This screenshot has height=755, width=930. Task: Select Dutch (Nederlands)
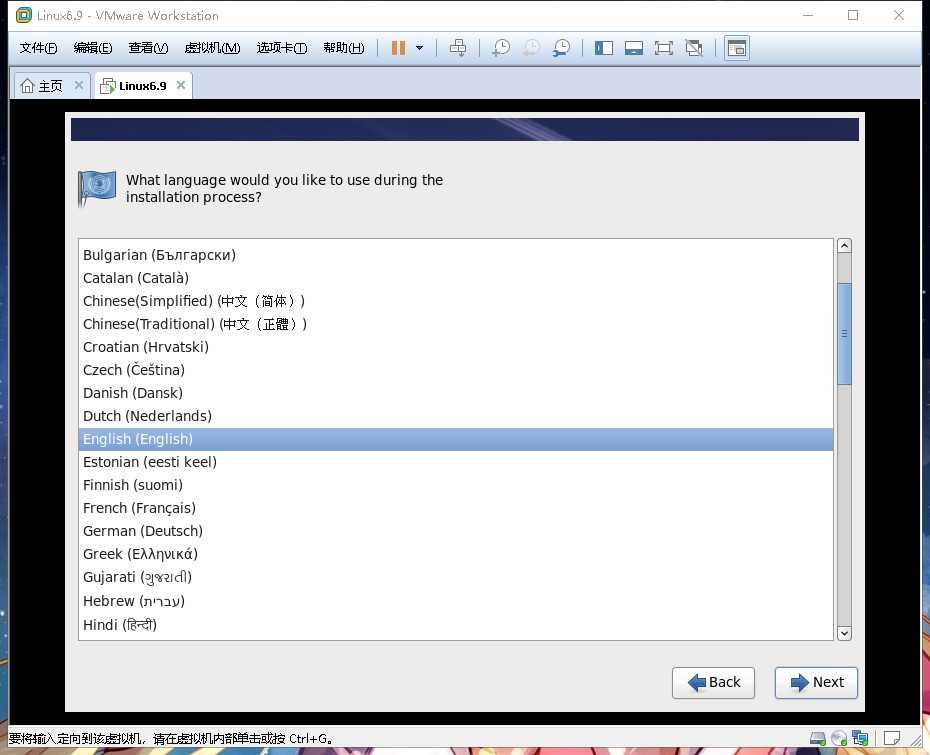pyautogui.click(x=456, y=416)
